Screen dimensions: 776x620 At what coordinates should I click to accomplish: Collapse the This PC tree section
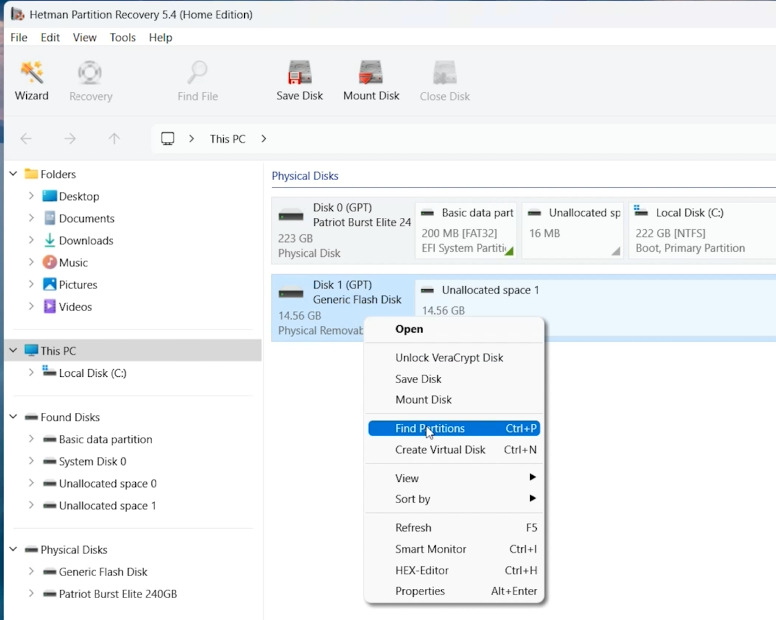(x=14, y=350)
